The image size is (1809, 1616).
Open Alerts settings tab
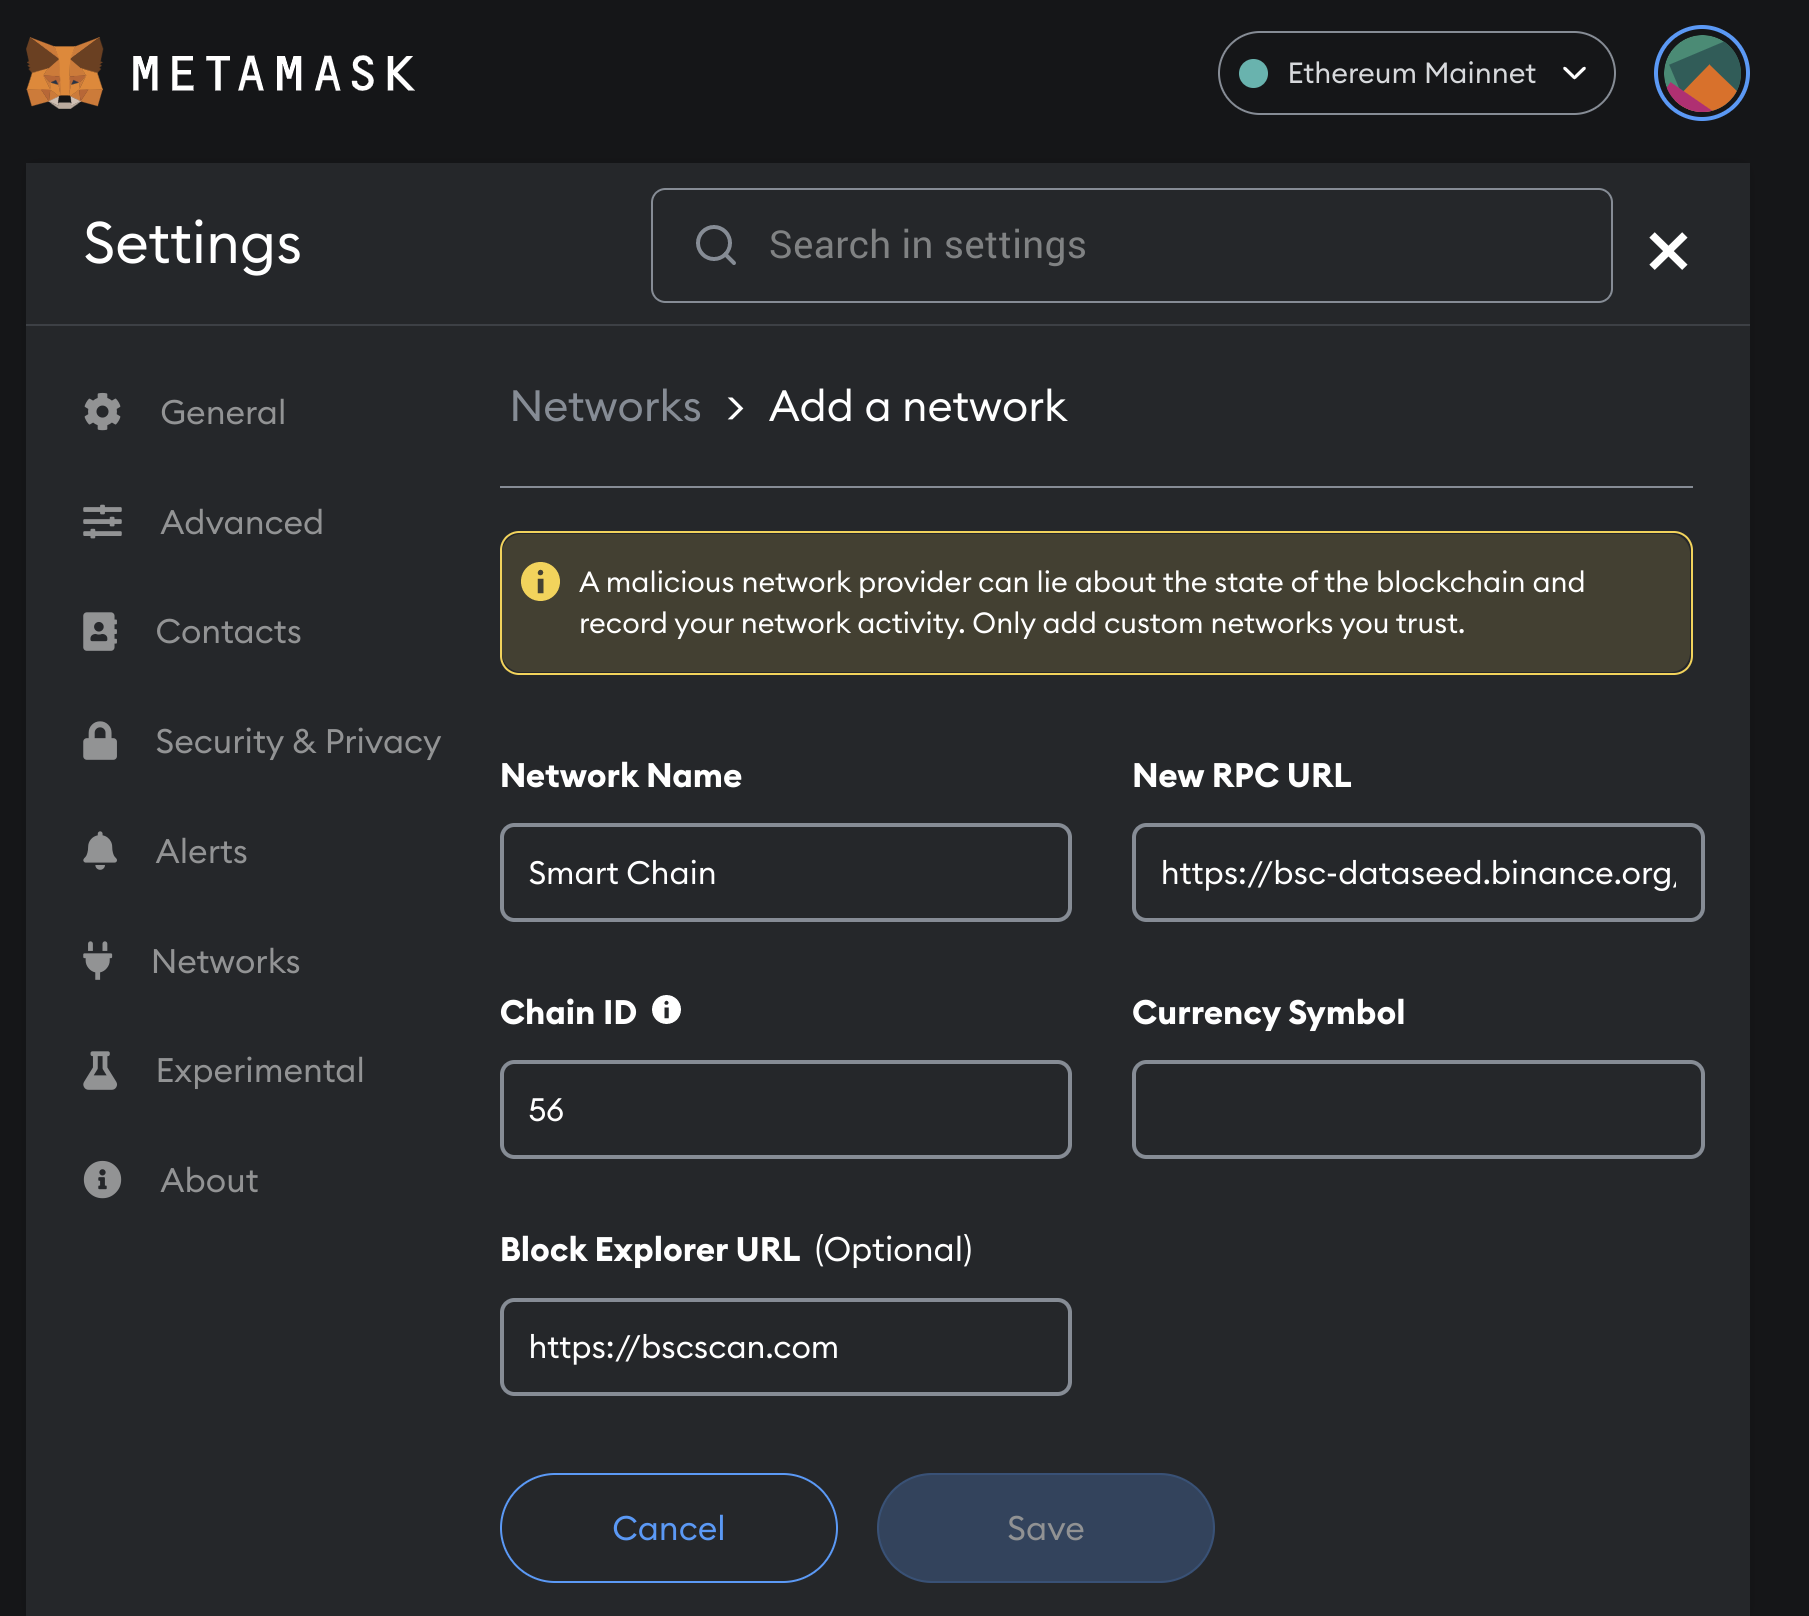[x=201, y=851]
